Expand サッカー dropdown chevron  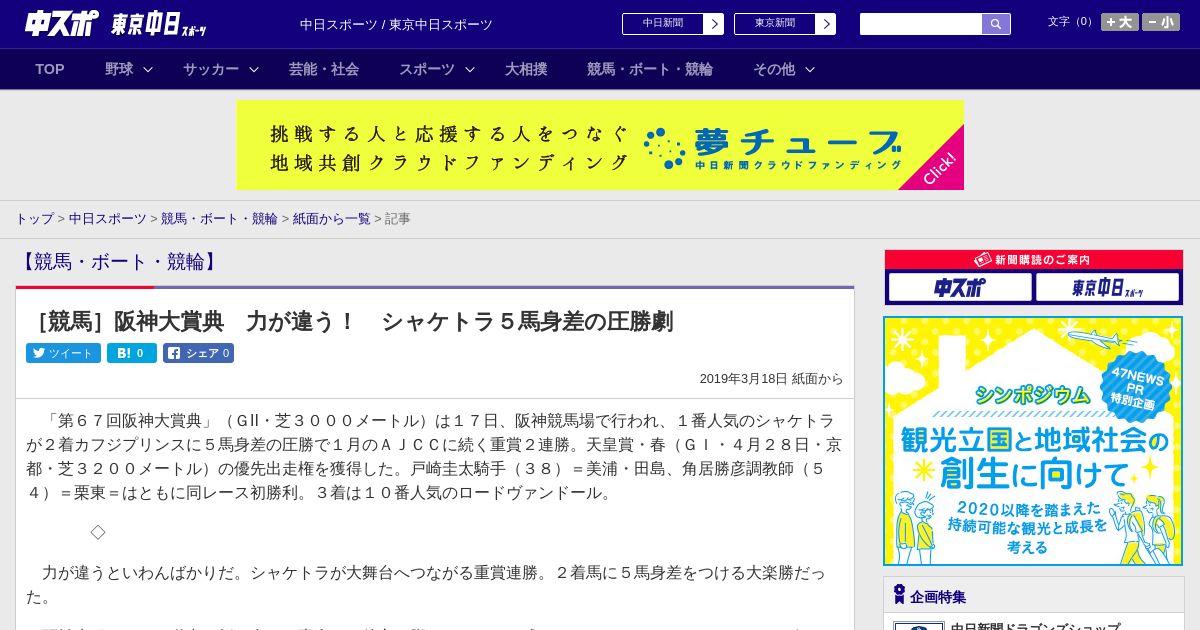tap(254, 69)
